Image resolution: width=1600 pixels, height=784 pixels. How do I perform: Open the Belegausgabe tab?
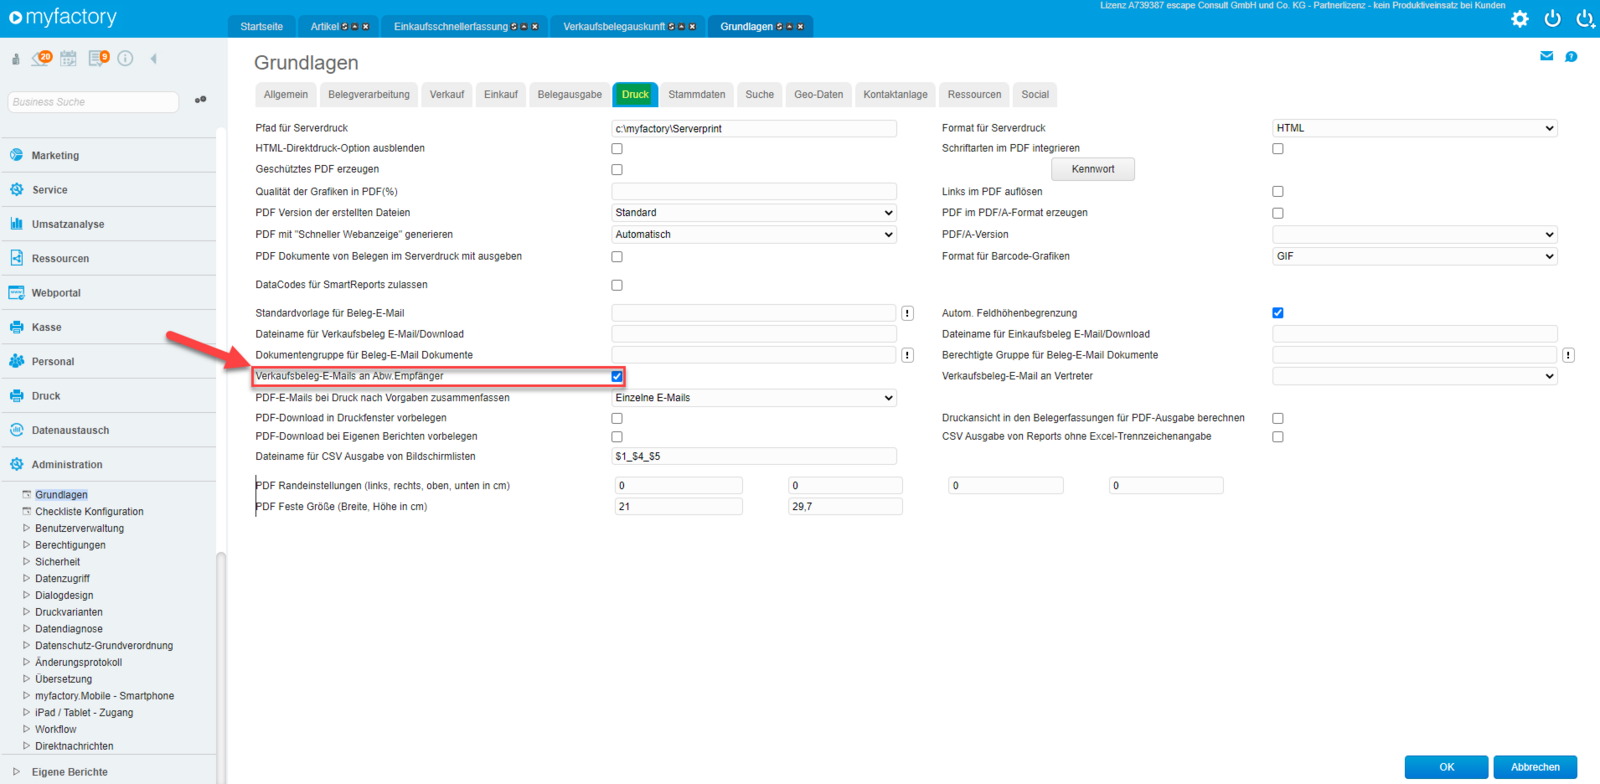click(570, 95)
